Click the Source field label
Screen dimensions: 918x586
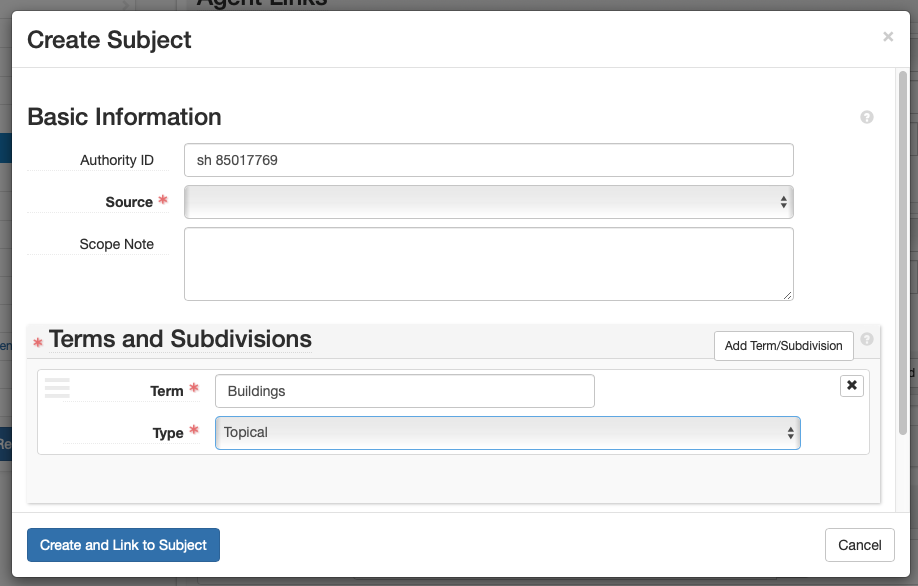click(x=129, y=202)
